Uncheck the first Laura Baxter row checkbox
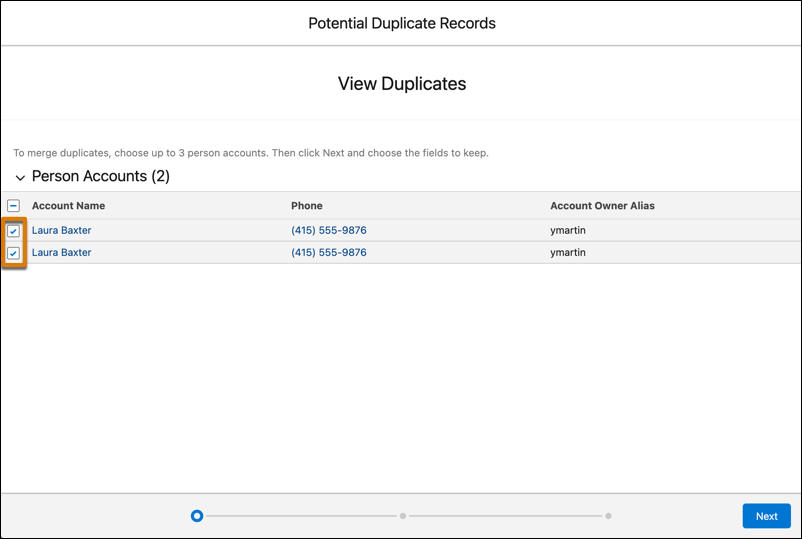The image size is (802, 539). pos(14,231)
